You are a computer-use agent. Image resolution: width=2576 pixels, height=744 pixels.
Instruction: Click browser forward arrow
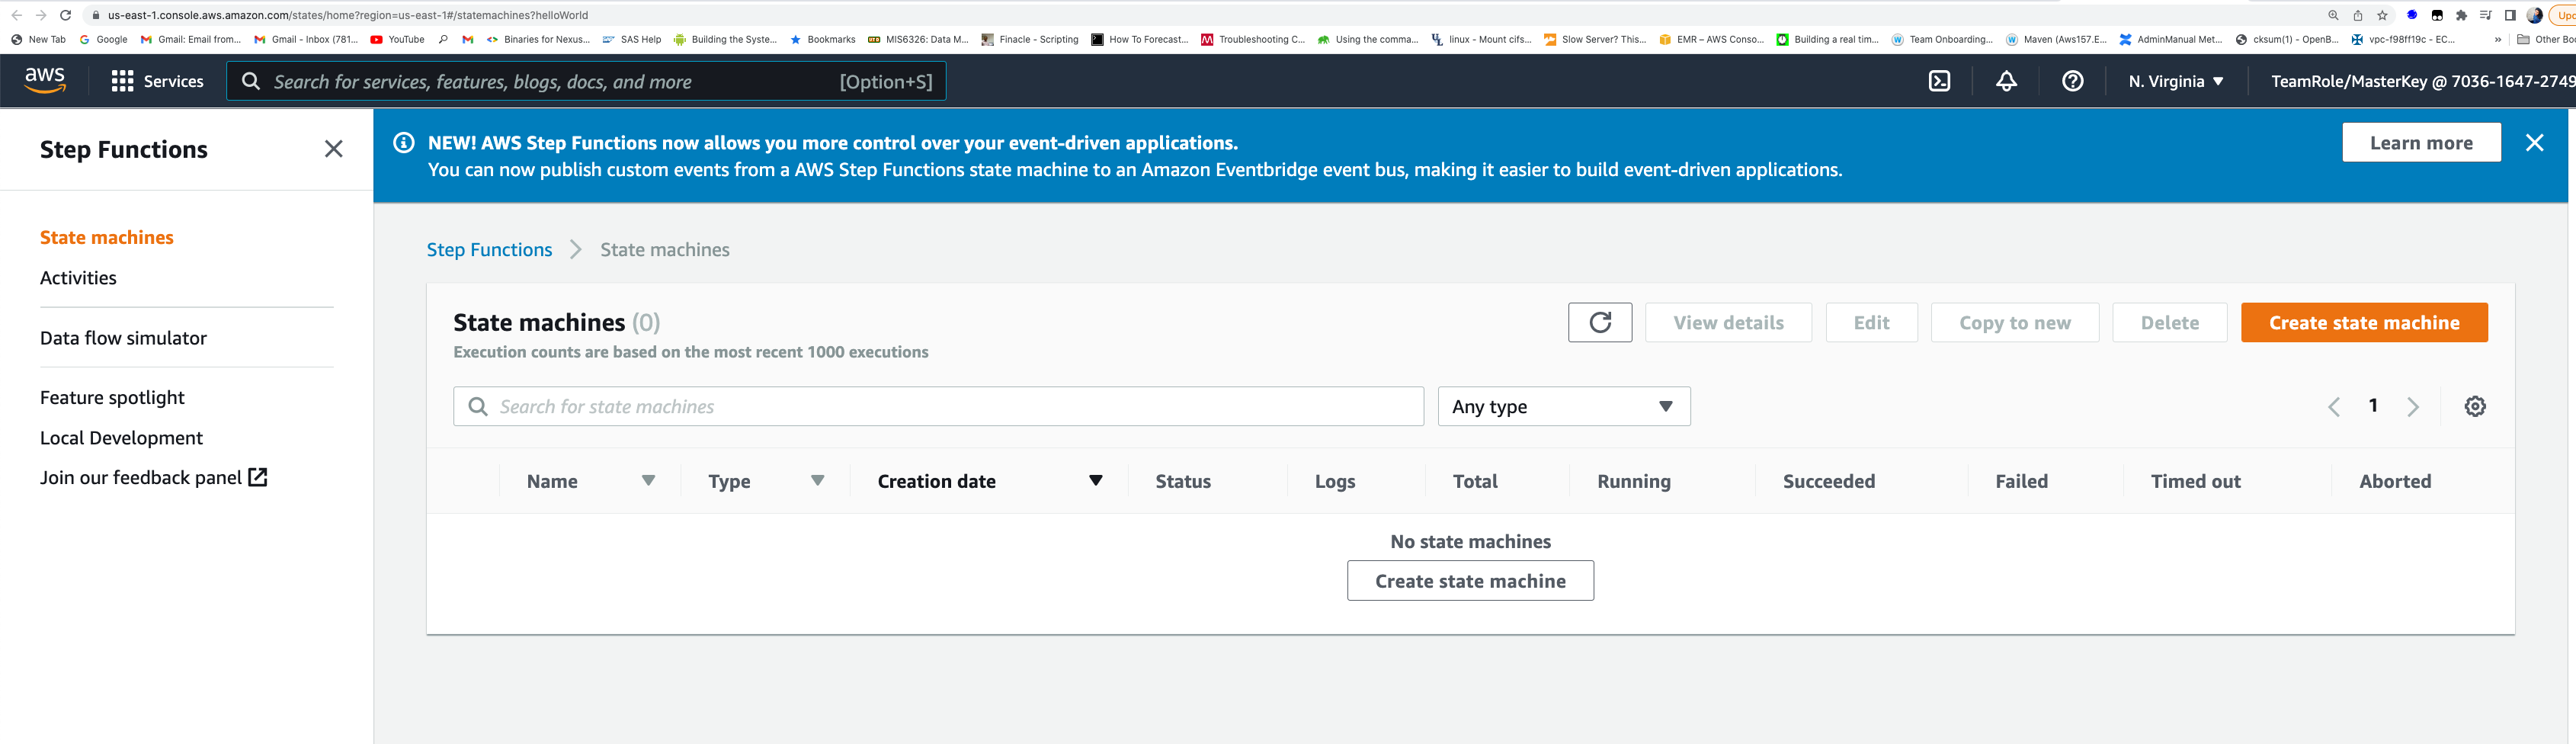click(41, 15)
